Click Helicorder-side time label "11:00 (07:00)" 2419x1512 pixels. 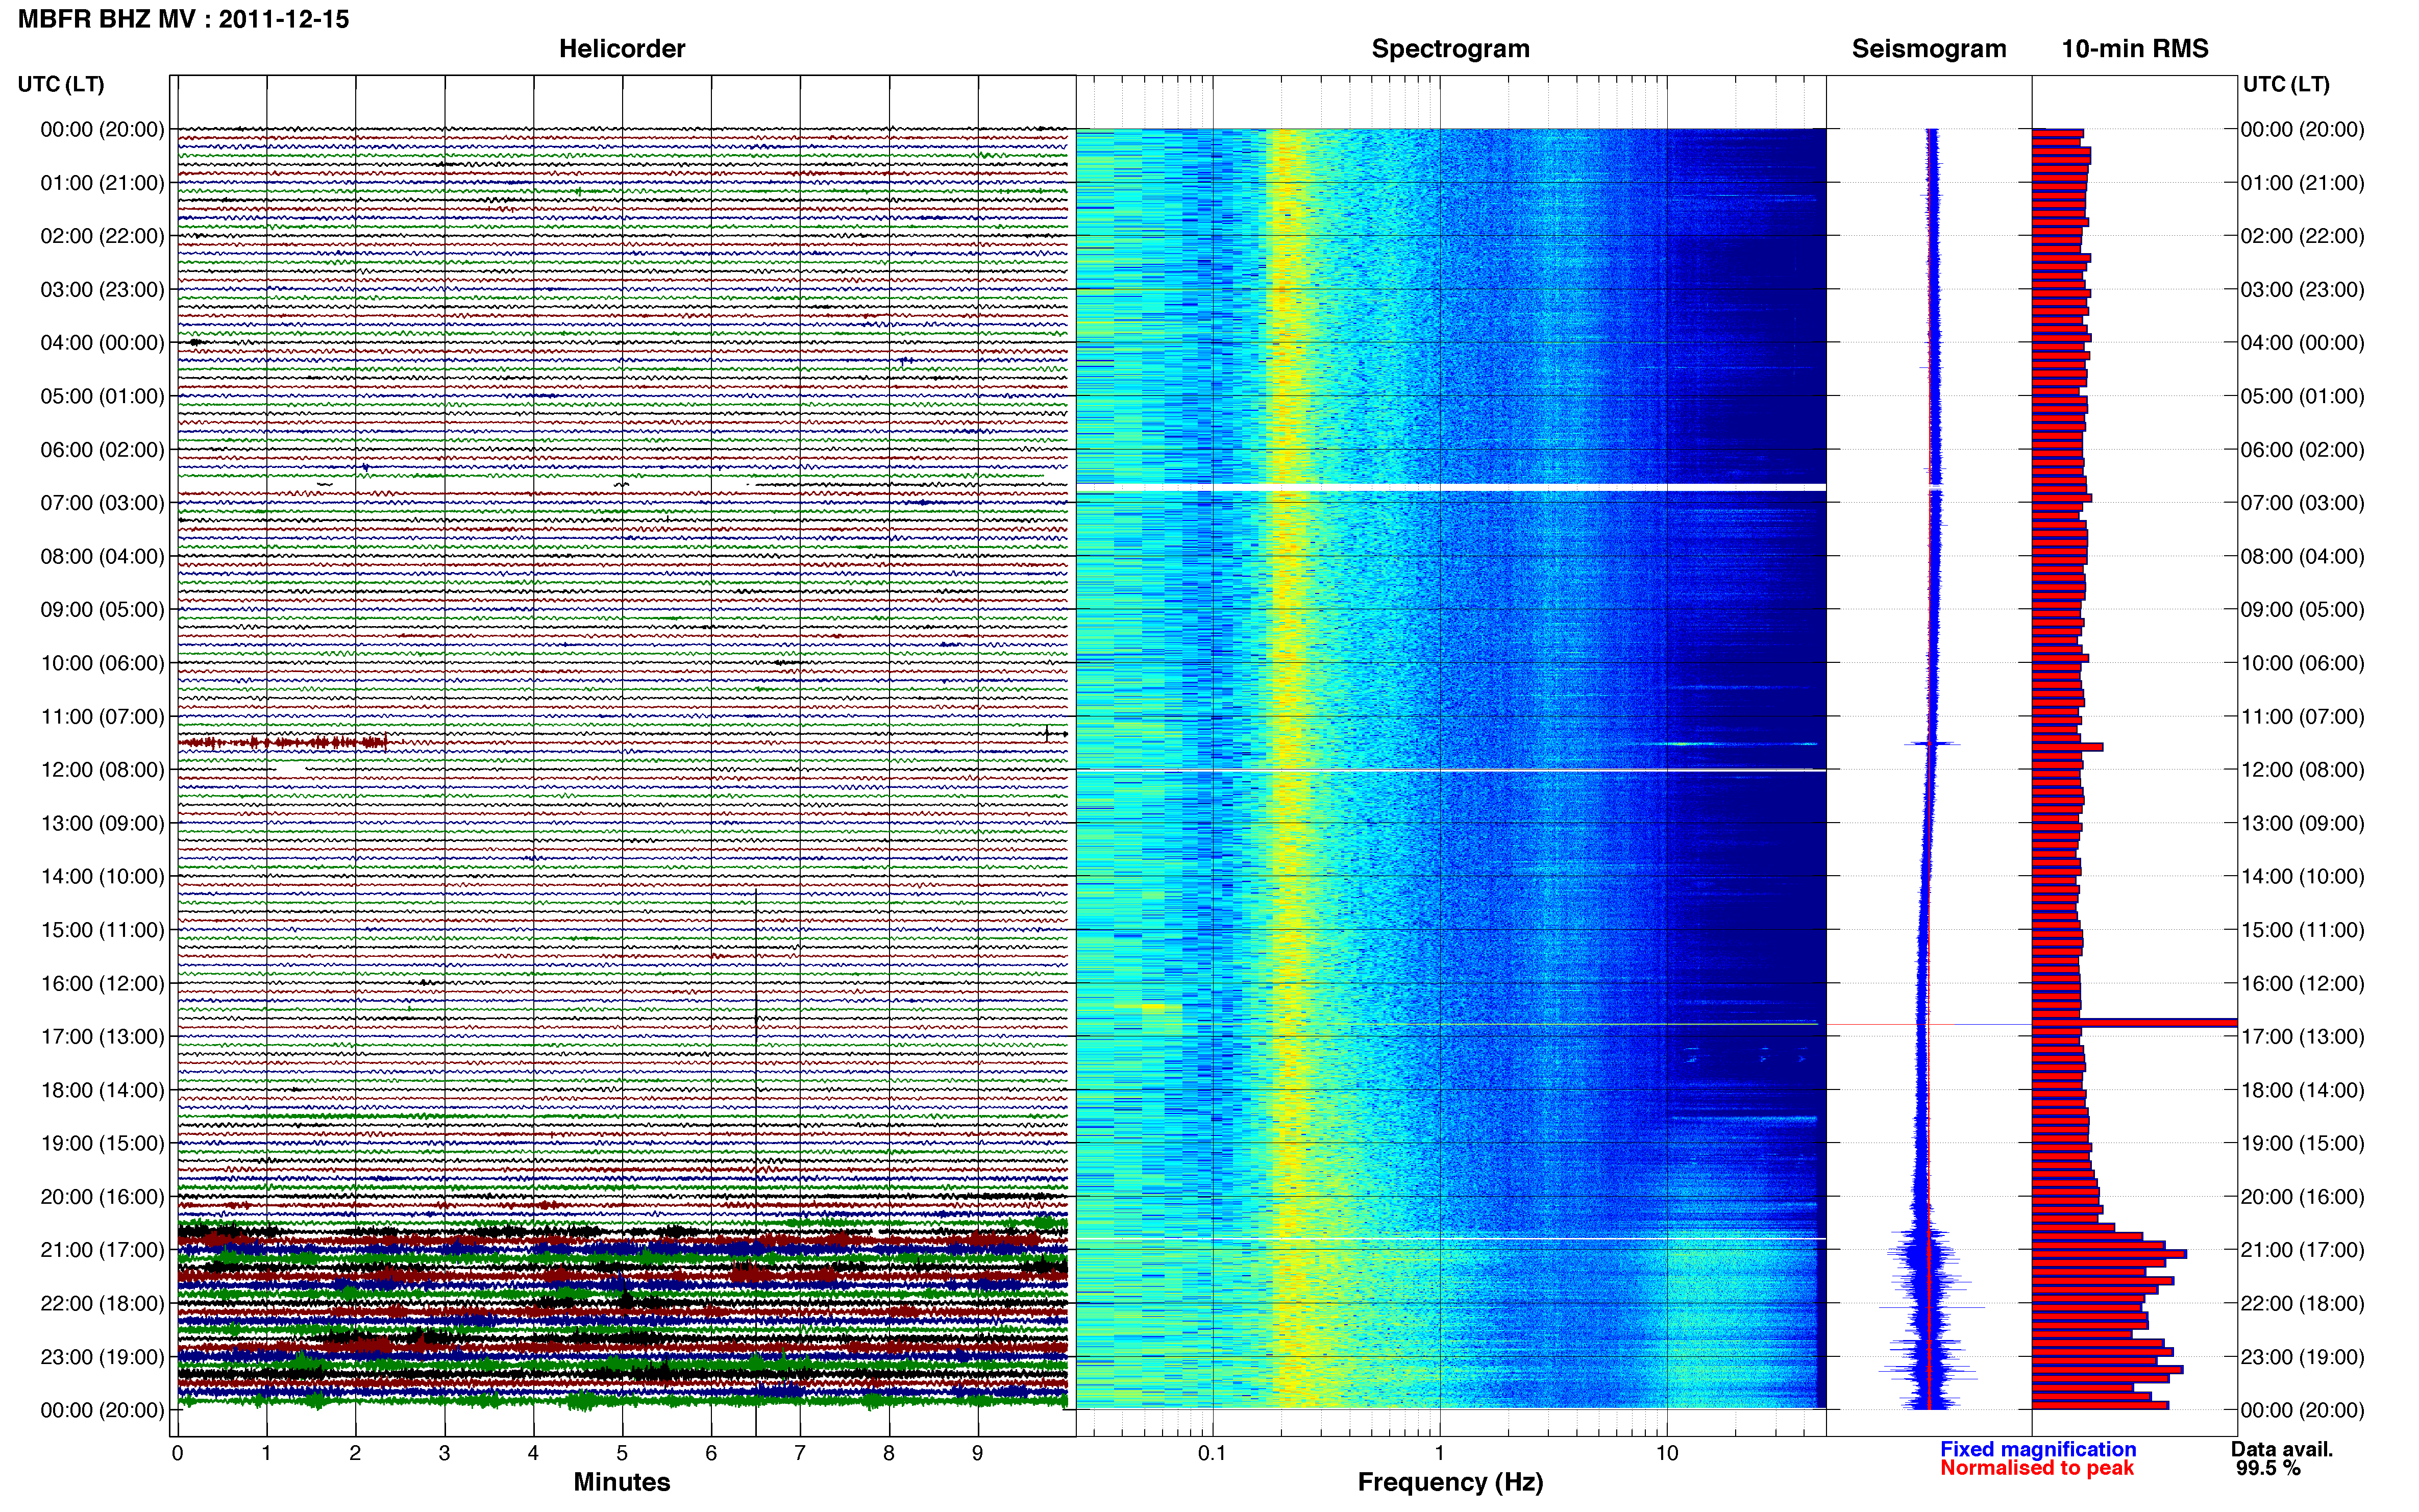[x=102, y=717]
